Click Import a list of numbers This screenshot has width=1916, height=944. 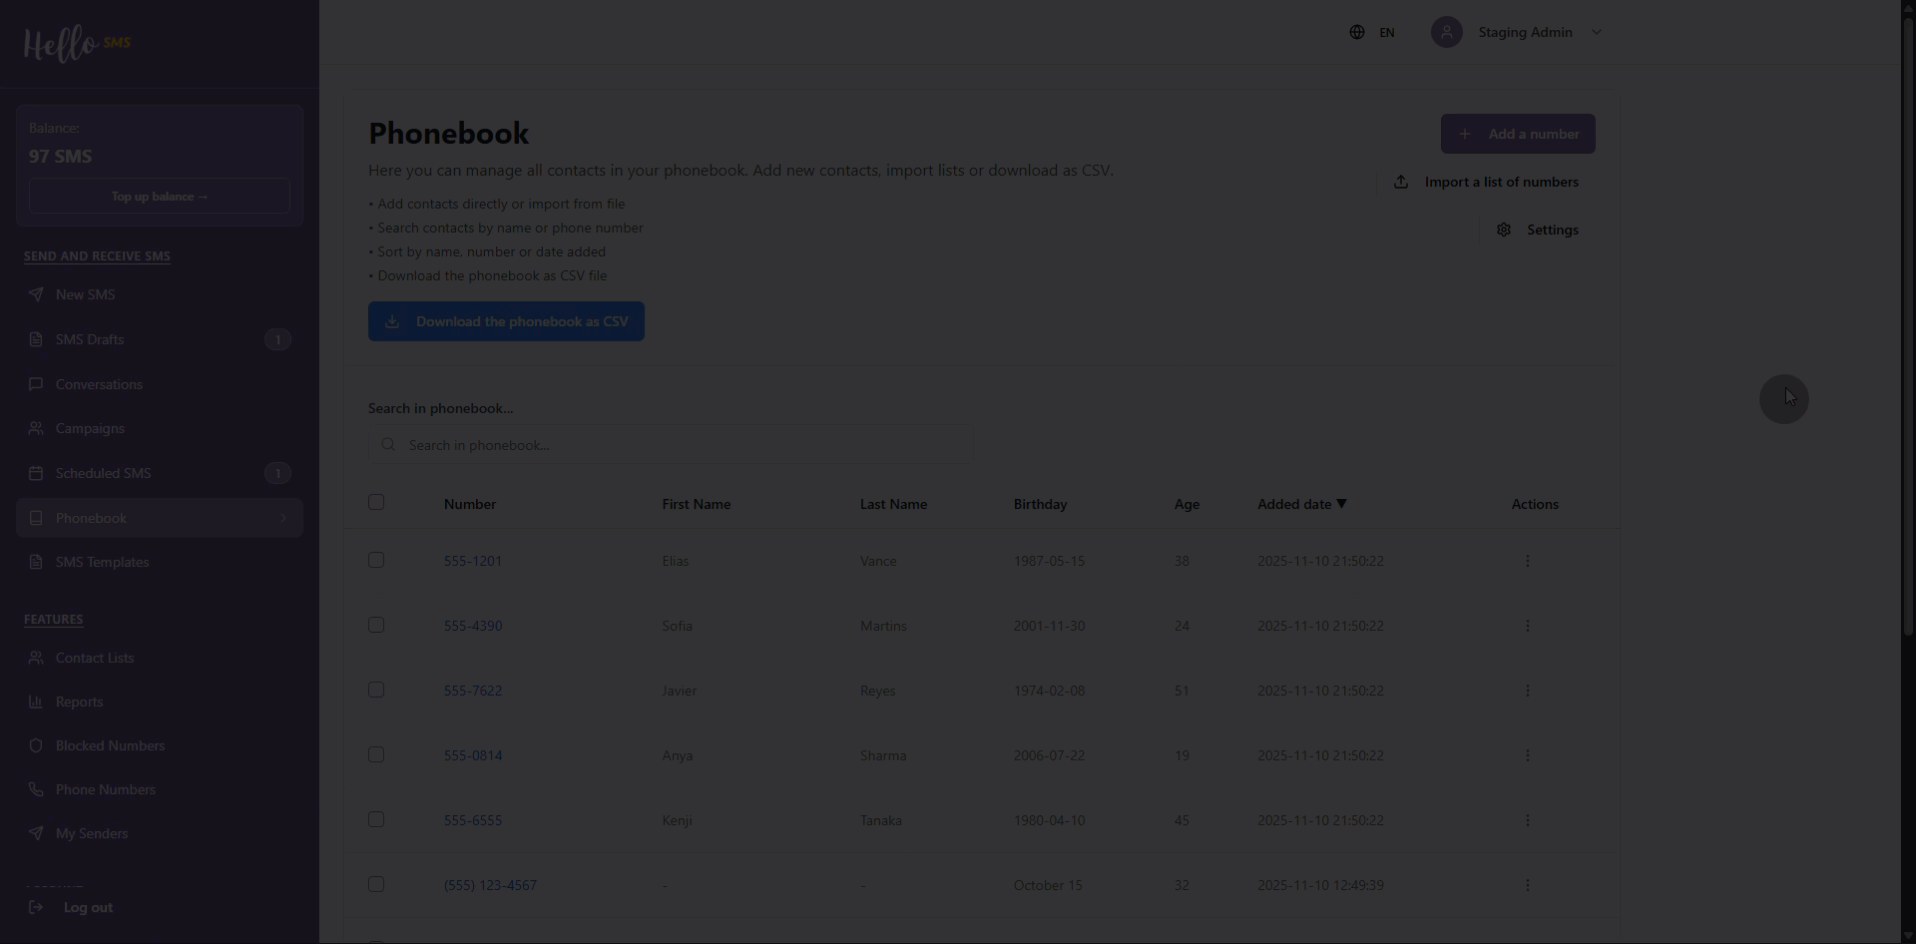tap(1486, 182)
